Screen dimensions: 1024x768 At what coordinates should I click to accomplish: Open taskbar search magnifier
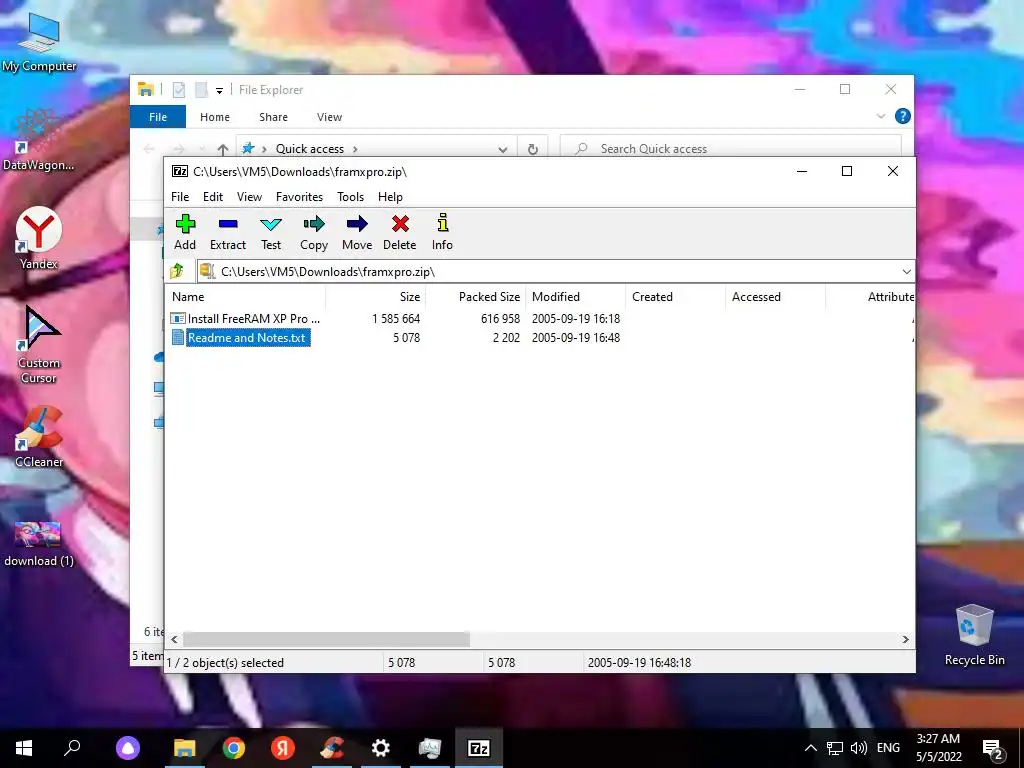(72, 748)
